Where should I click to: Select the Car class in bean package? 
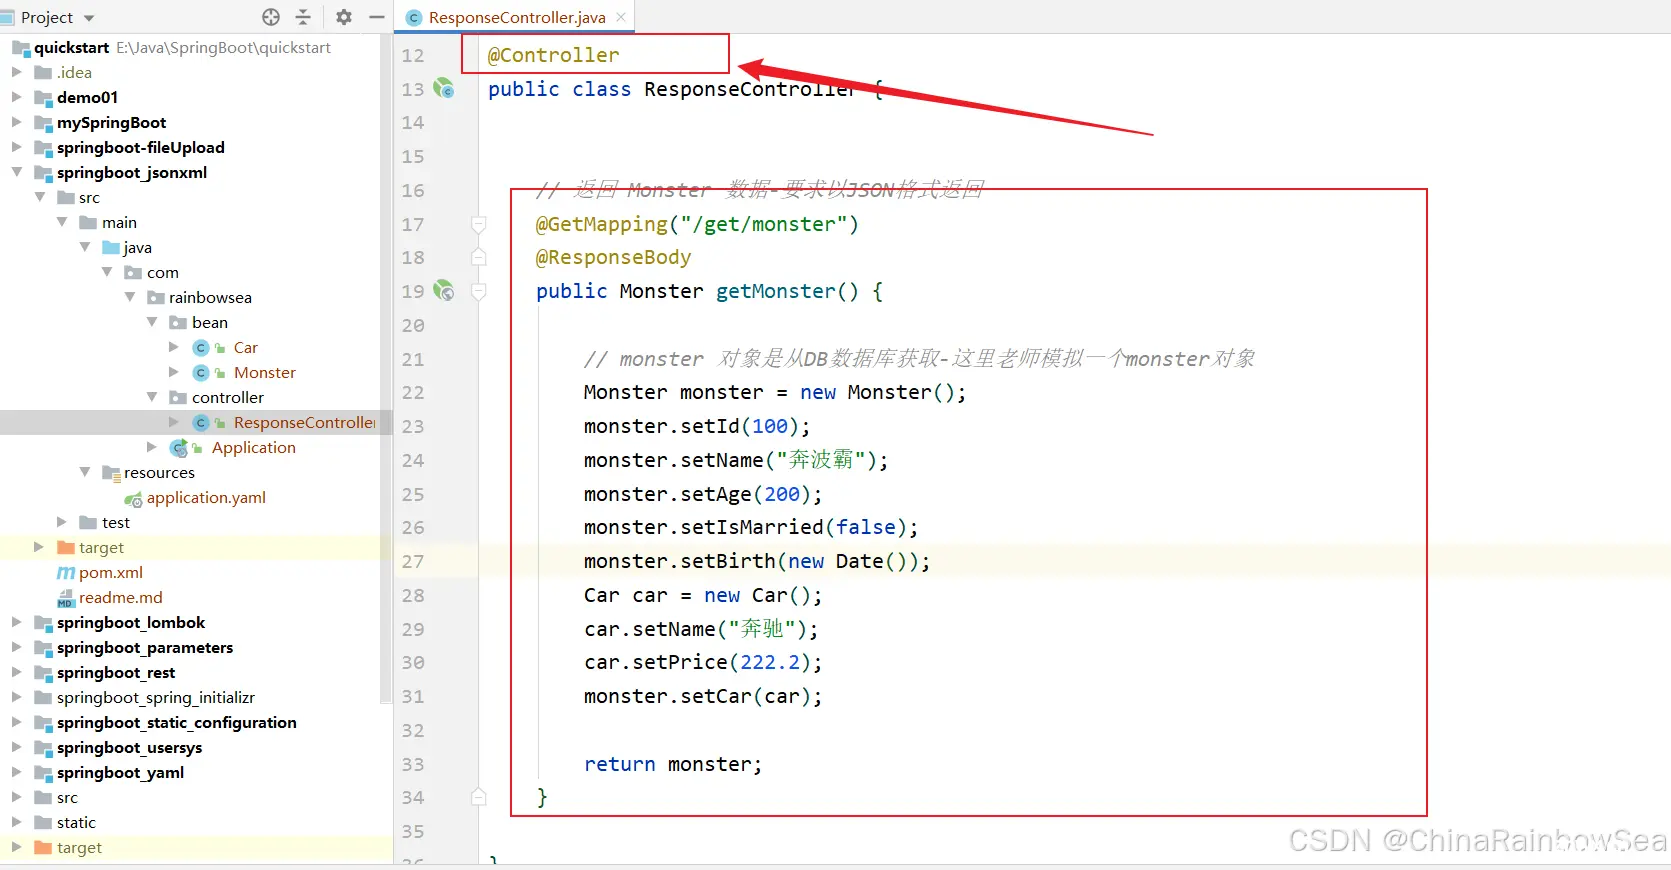pos(246,347)
